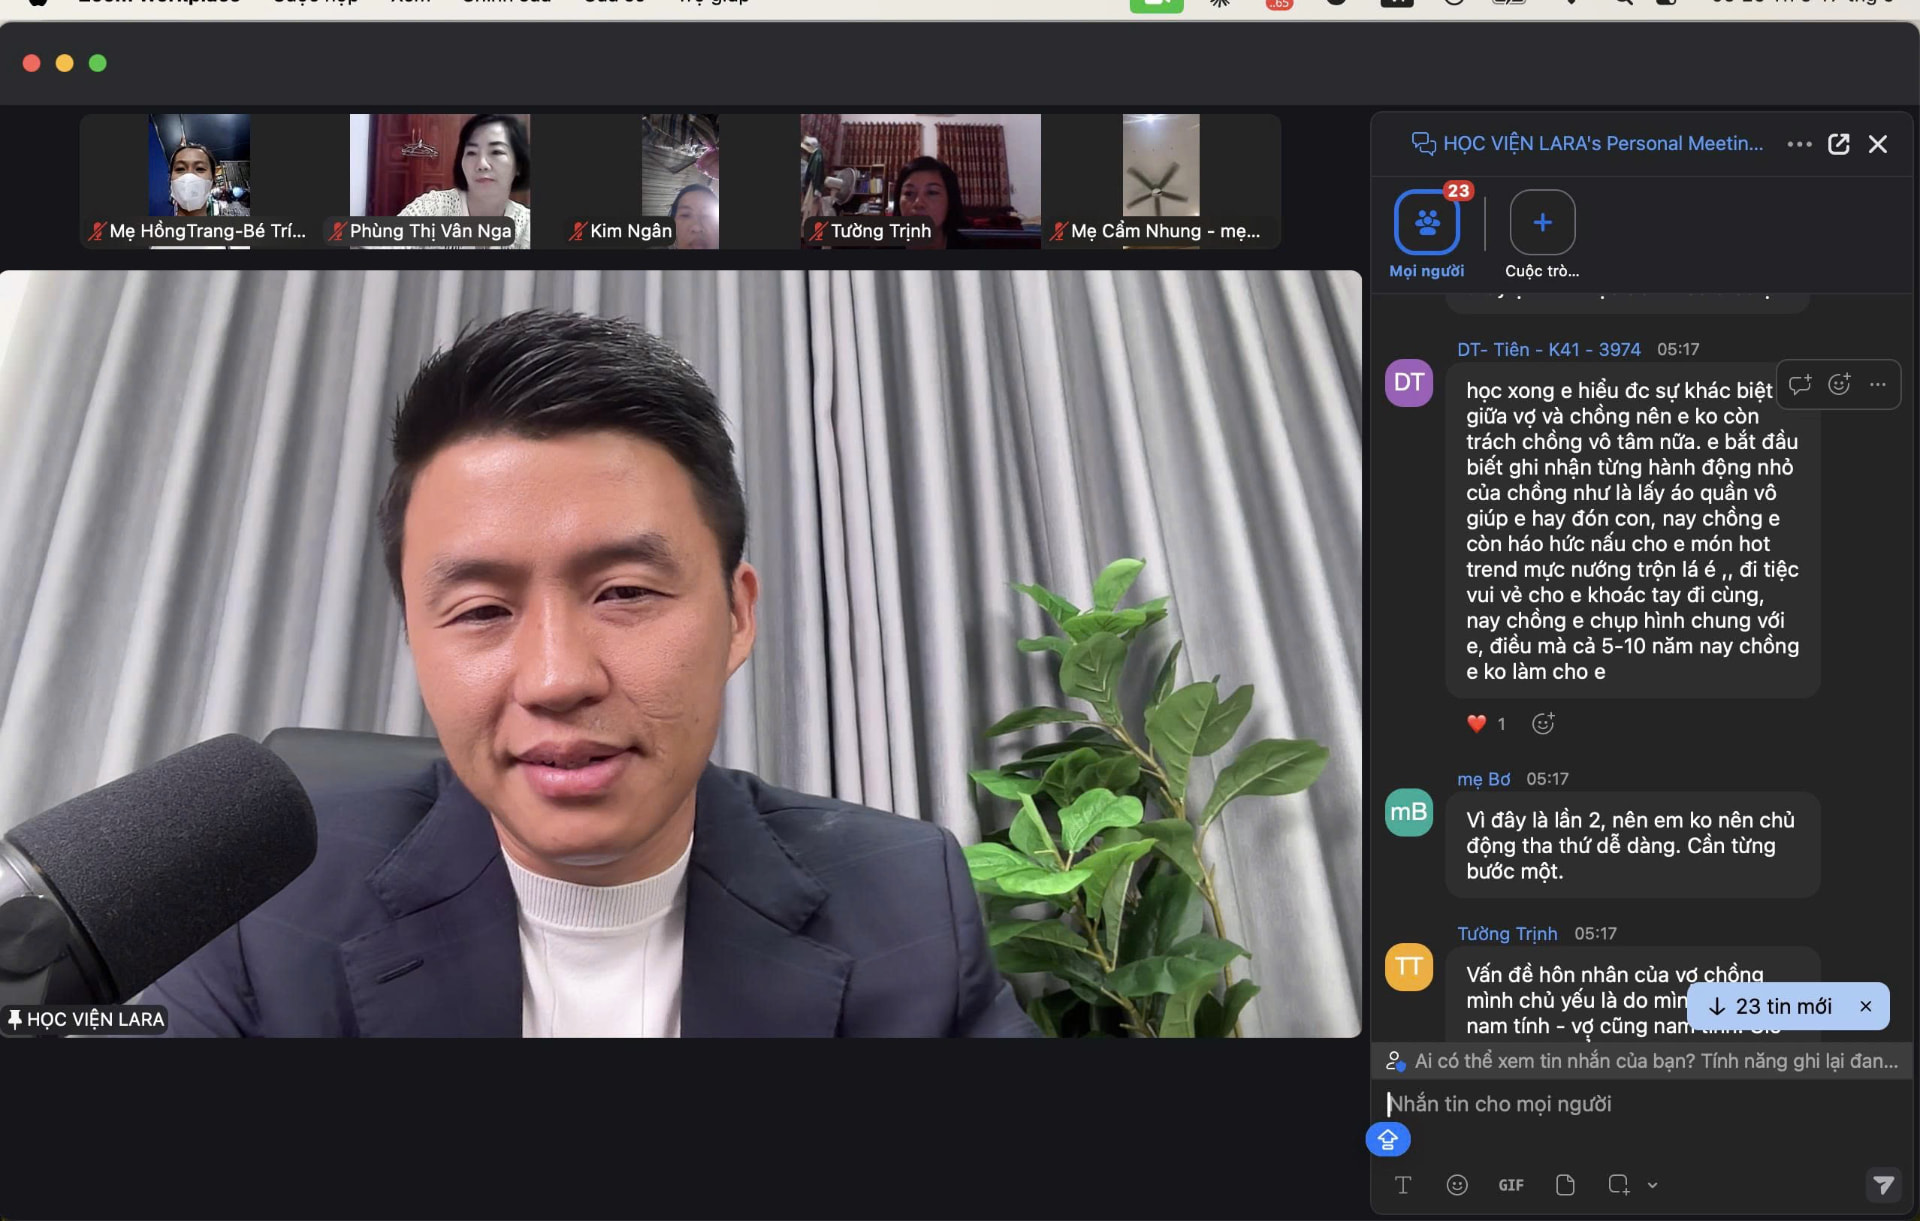The width and height of the screenshot is (1920, 1221).
Task: Select Tường Trịnh video thumbnail
Action: [x=920, y=180]
